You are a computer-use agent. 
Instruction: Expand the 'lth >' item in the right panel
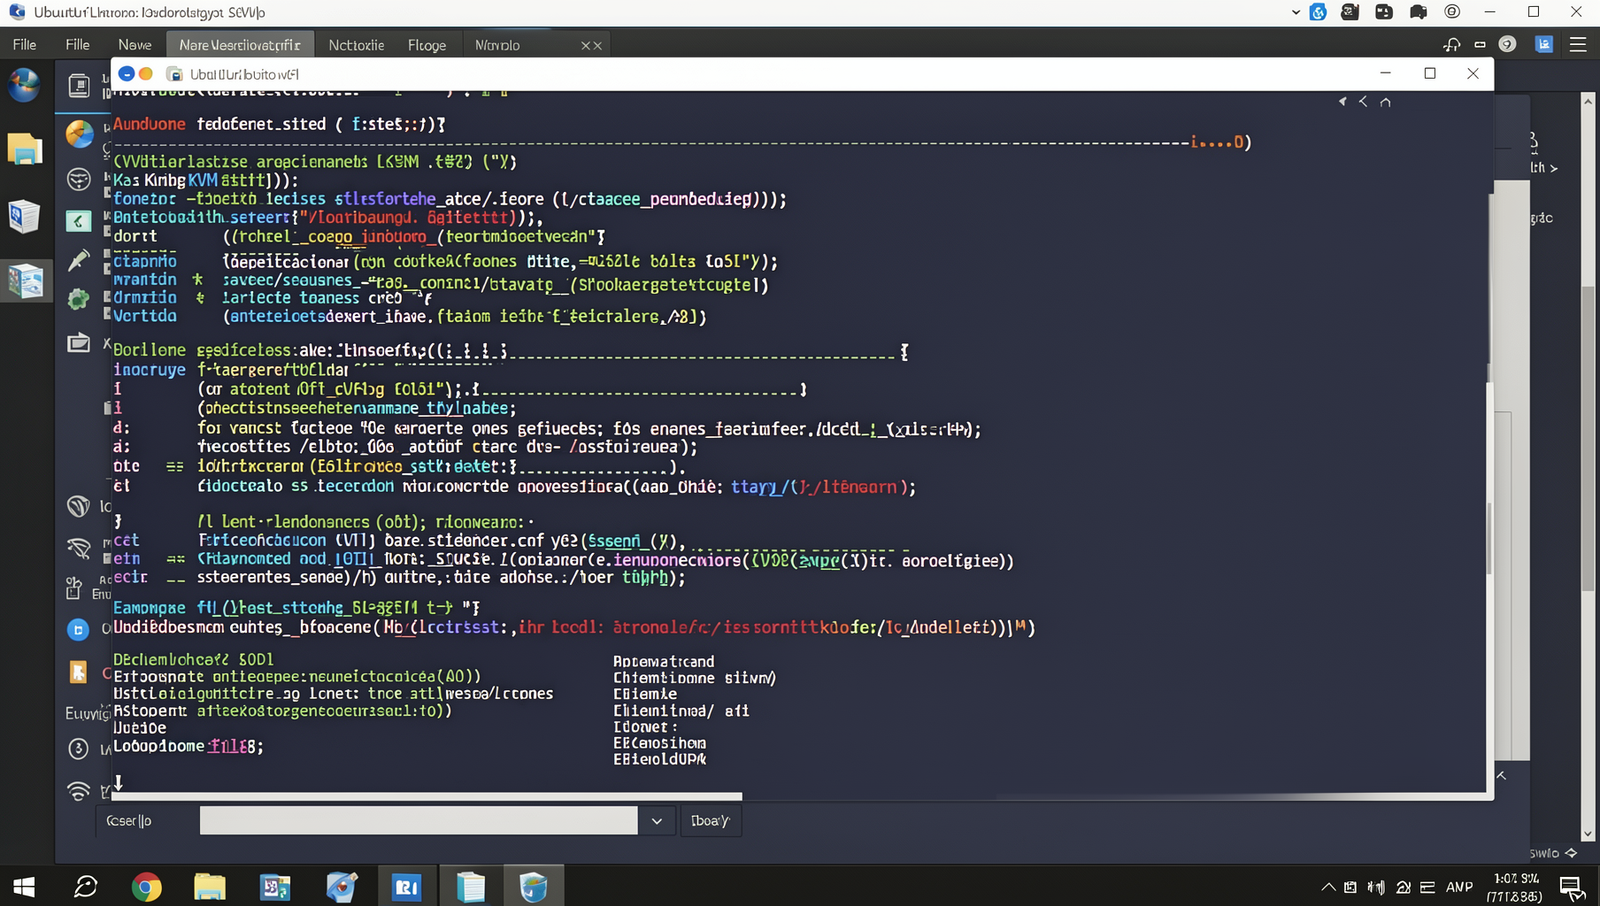coord(1543,168)
